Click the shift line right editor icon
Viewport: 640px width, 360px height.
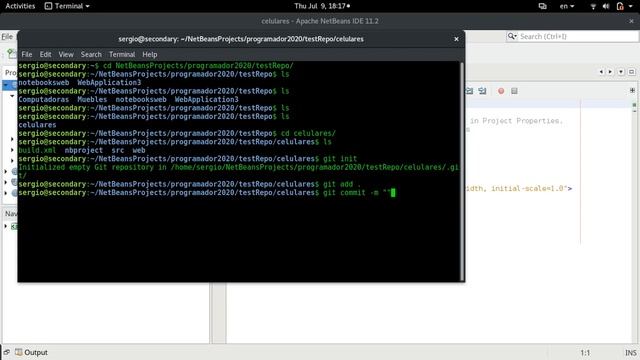[482, 91]
